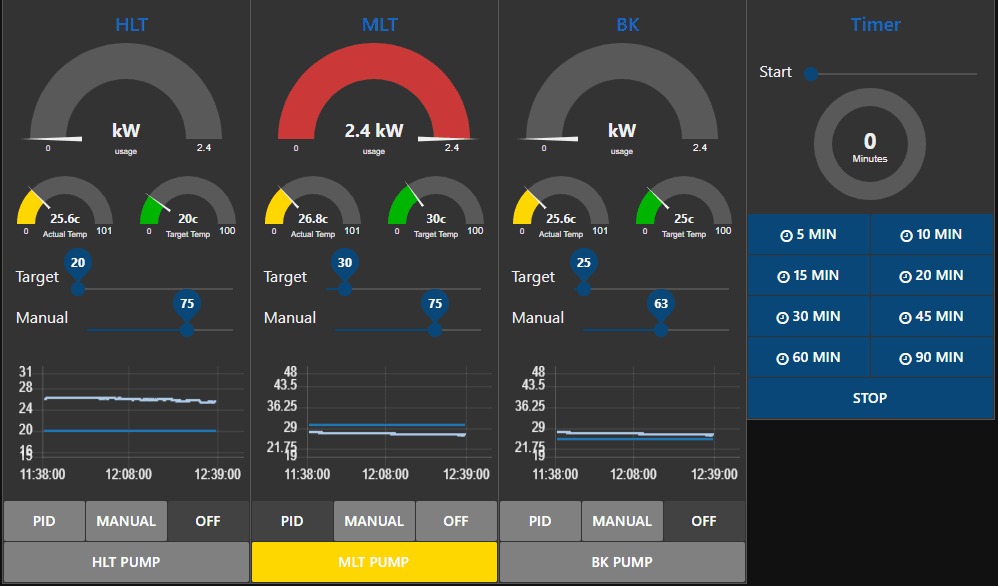This screenshot has height=586, width=998.
Task: Toggle the HLT PUMP on
Action: pyautogui.click(x=126, y=562)
